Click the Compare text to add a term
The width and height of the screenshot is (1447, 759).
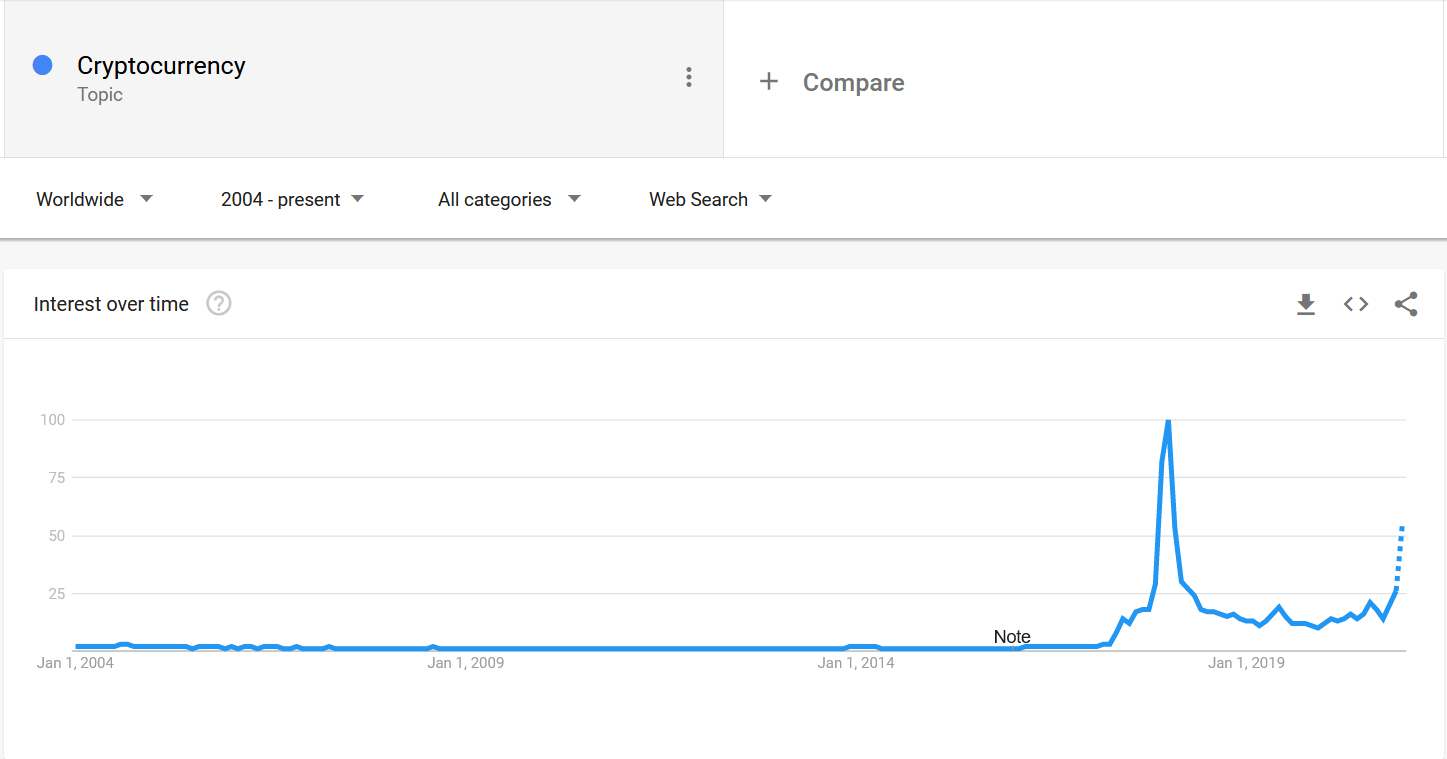pyautogui.click(x=853, y=83)
